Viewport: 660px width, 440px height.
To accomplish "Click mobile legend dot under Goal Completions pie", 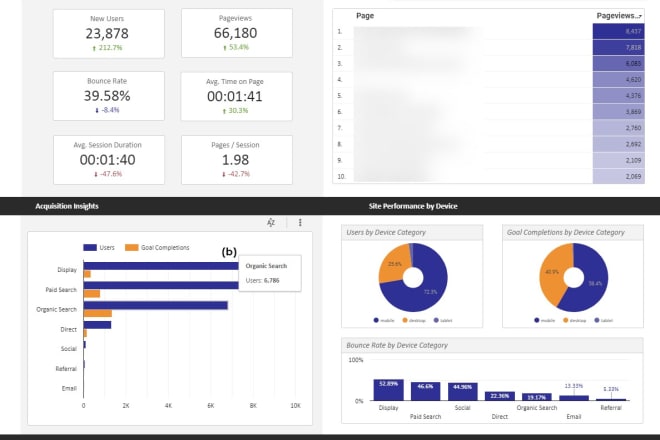I will pos(537,320).
